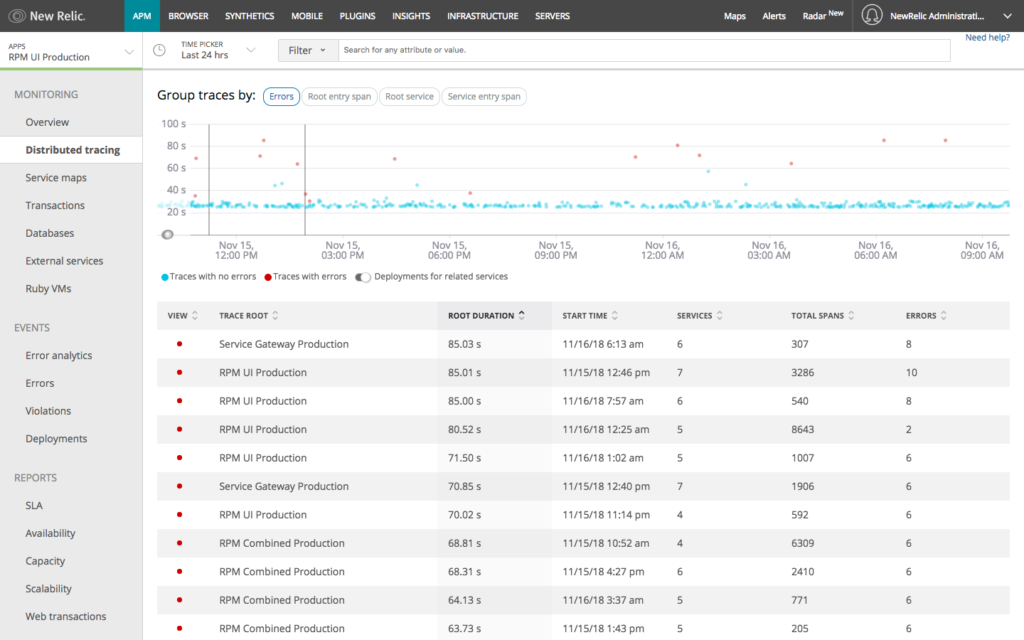
Task: Toggle Deployments for related services switch
Action: (x=363, y=277)
